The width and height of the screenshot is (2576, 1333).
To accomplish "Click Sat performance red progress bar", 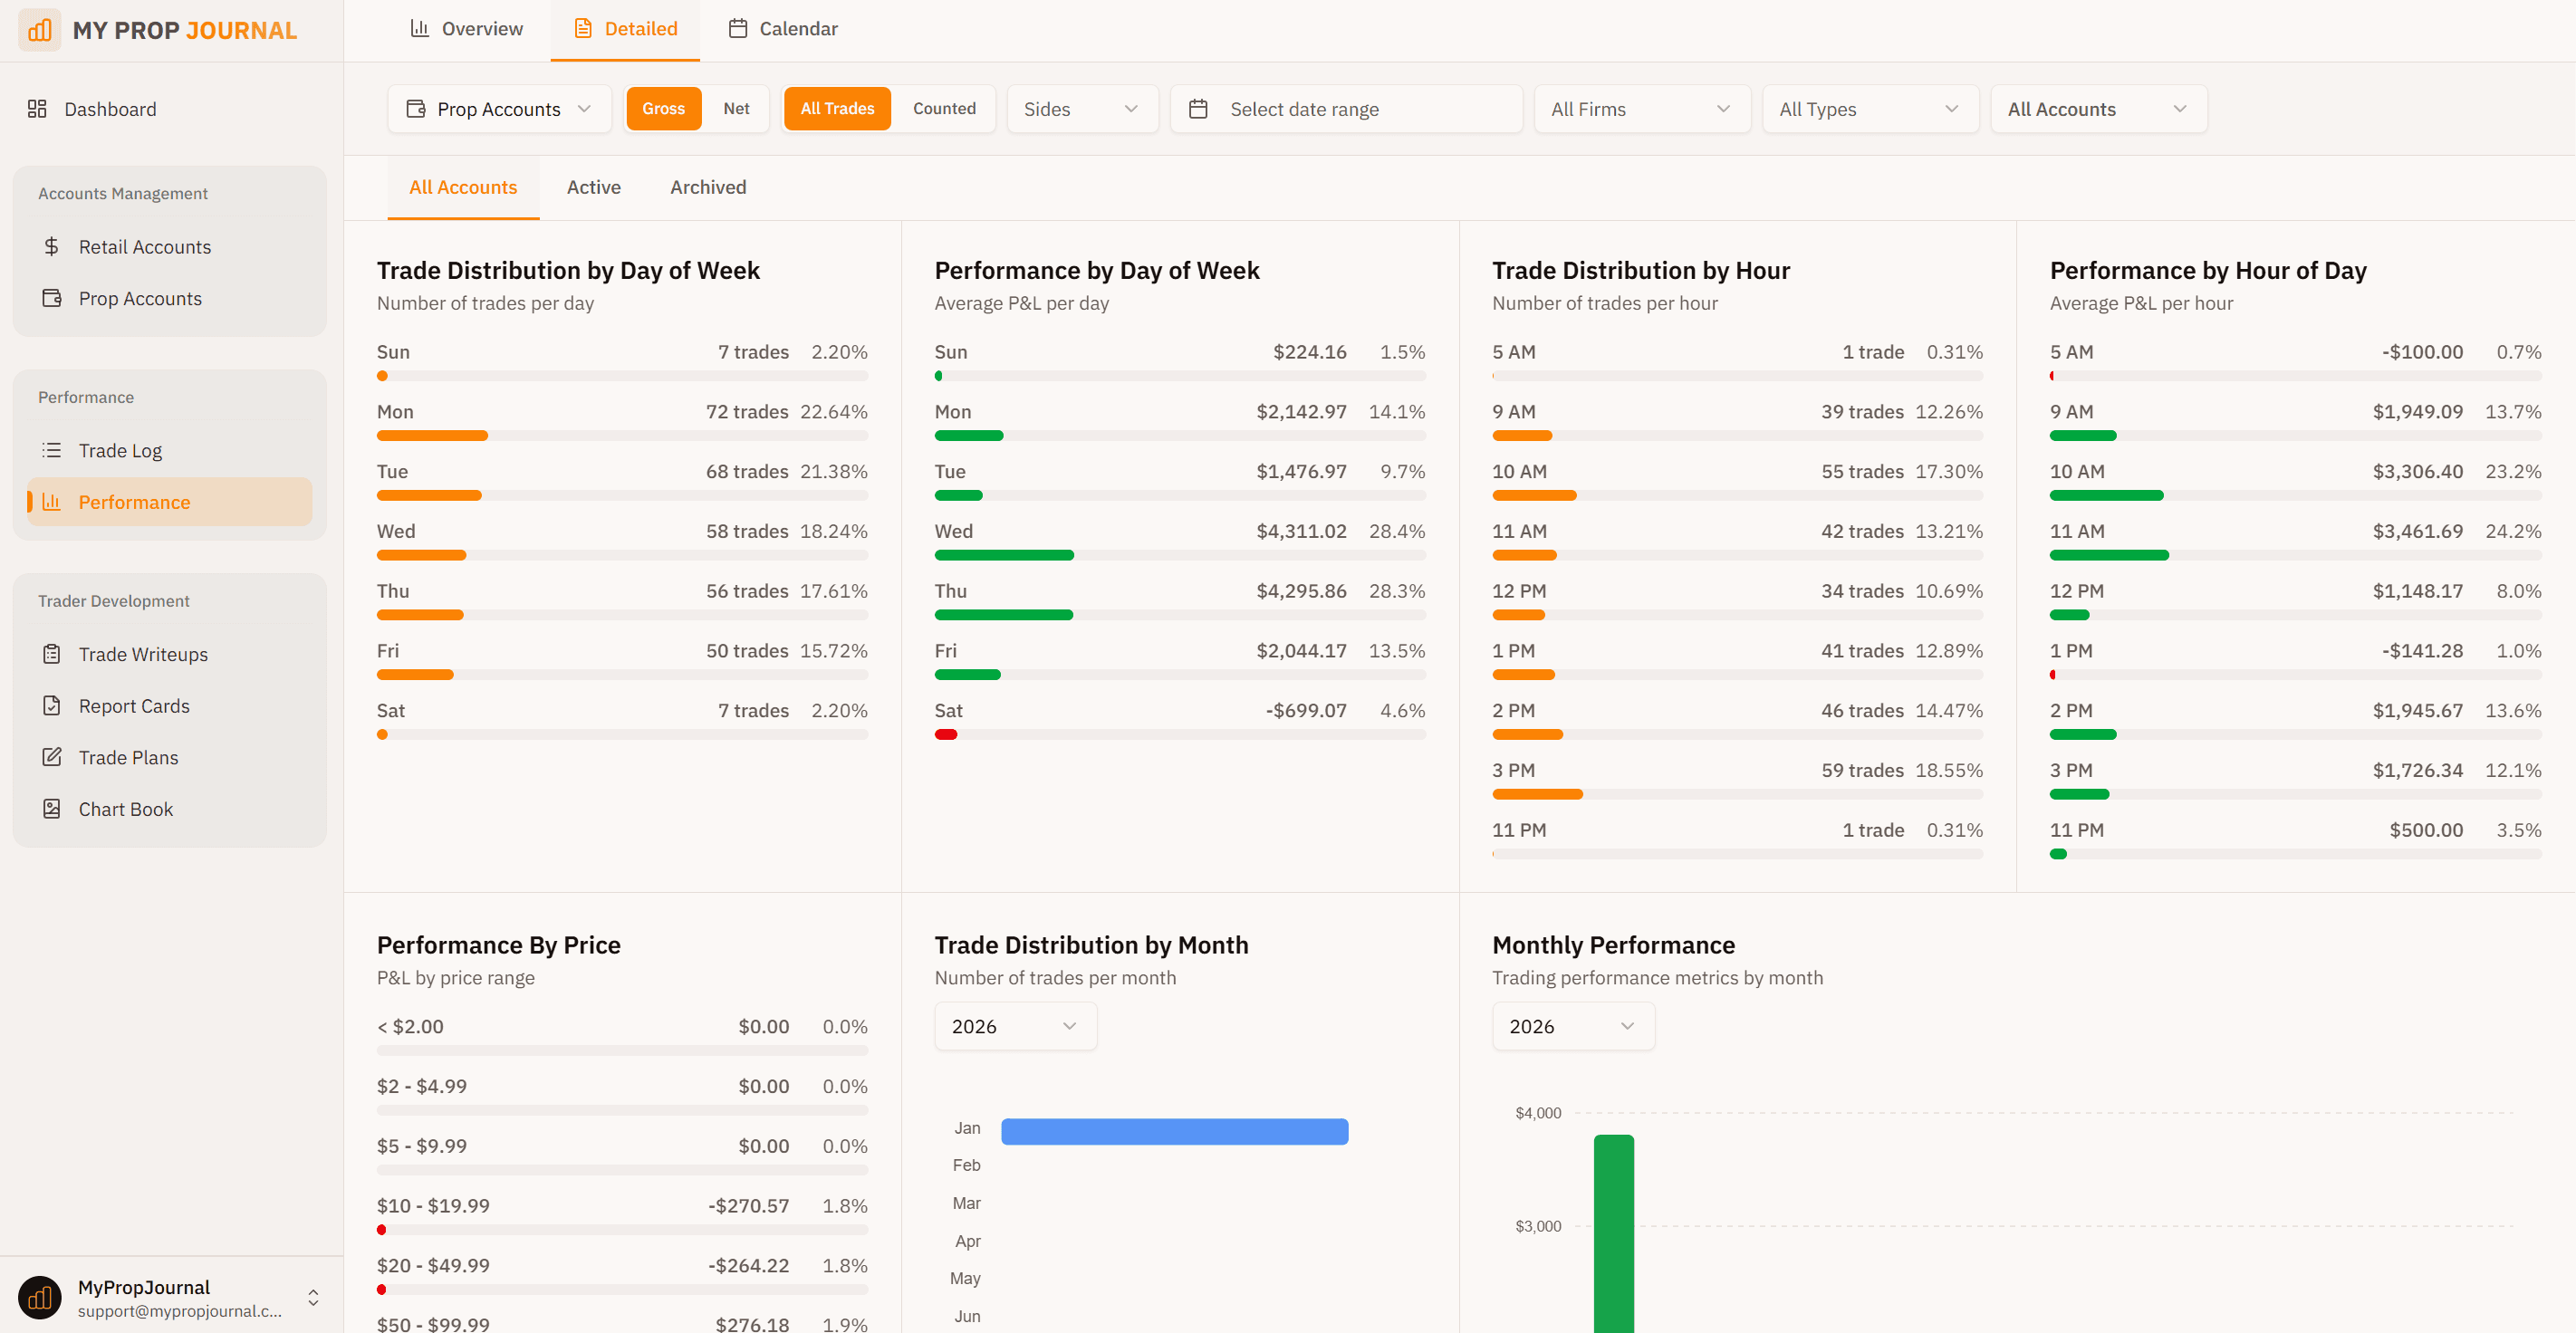I will coord(946,735).
